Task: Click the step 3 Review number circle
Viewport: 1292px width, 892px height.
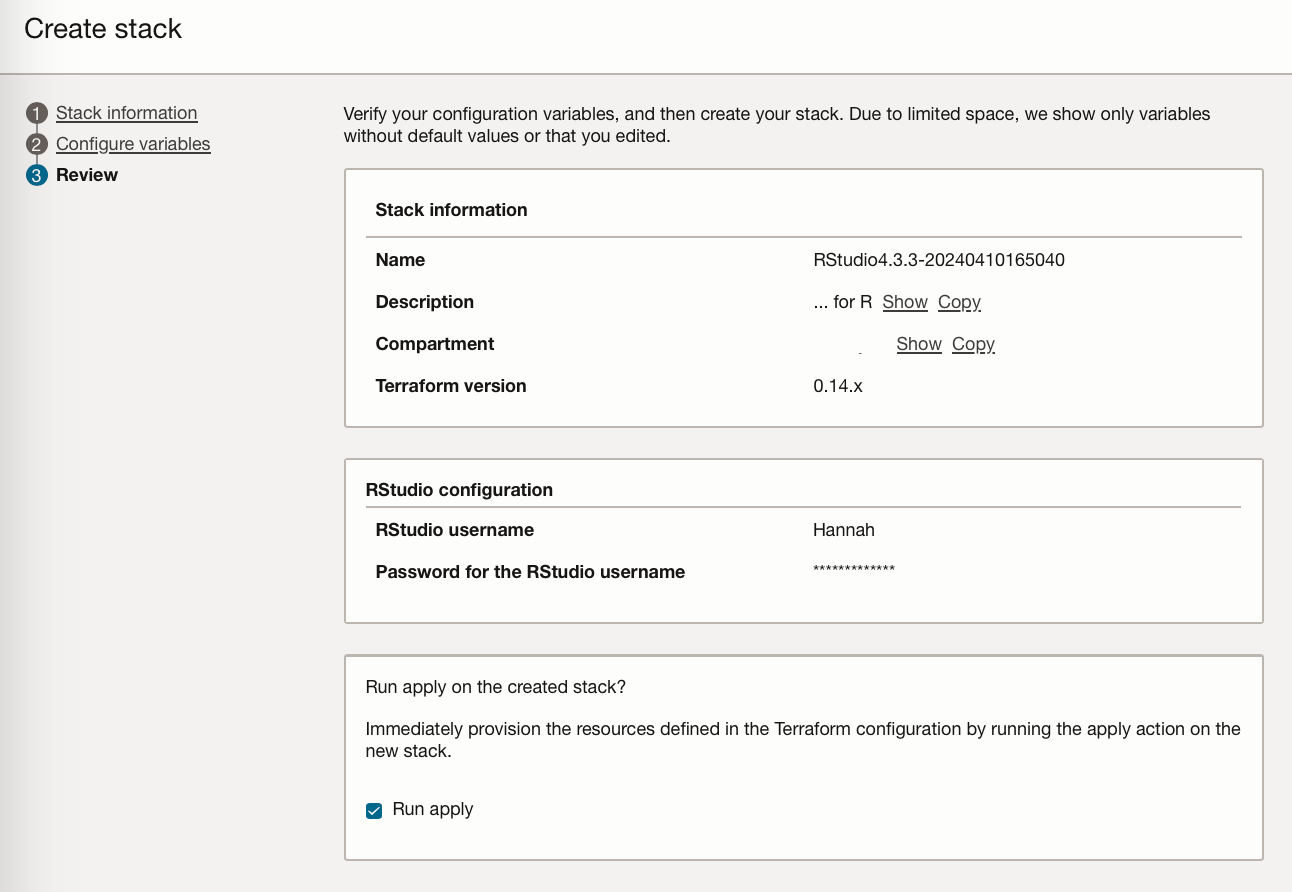Action: tap(37, 175)
